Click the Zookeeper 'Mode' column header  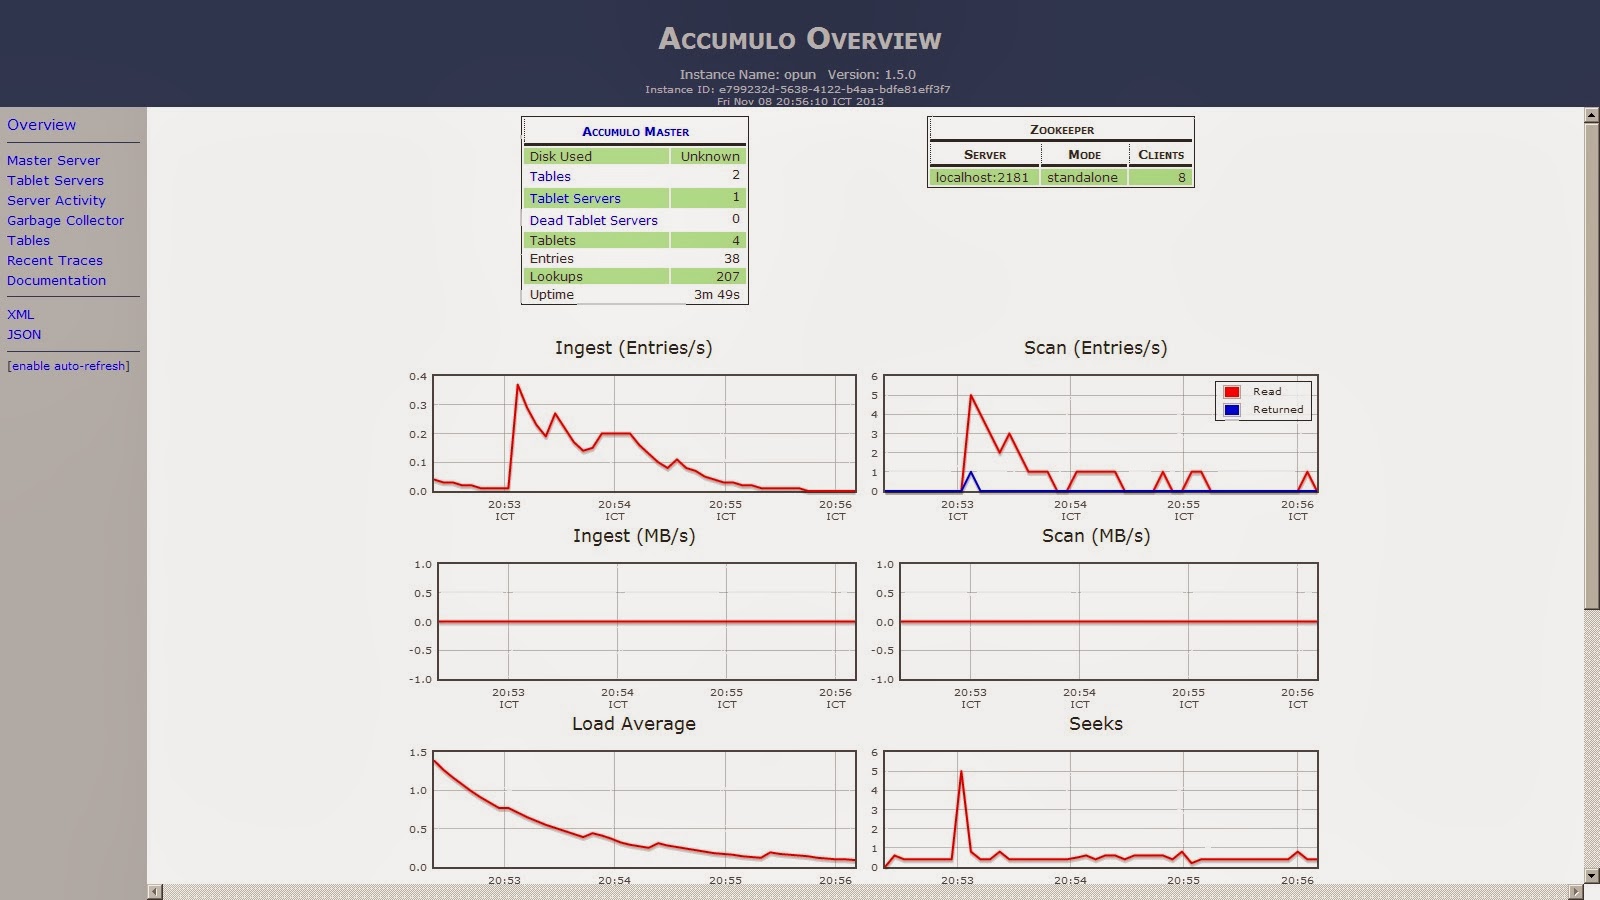[1084, 155]
